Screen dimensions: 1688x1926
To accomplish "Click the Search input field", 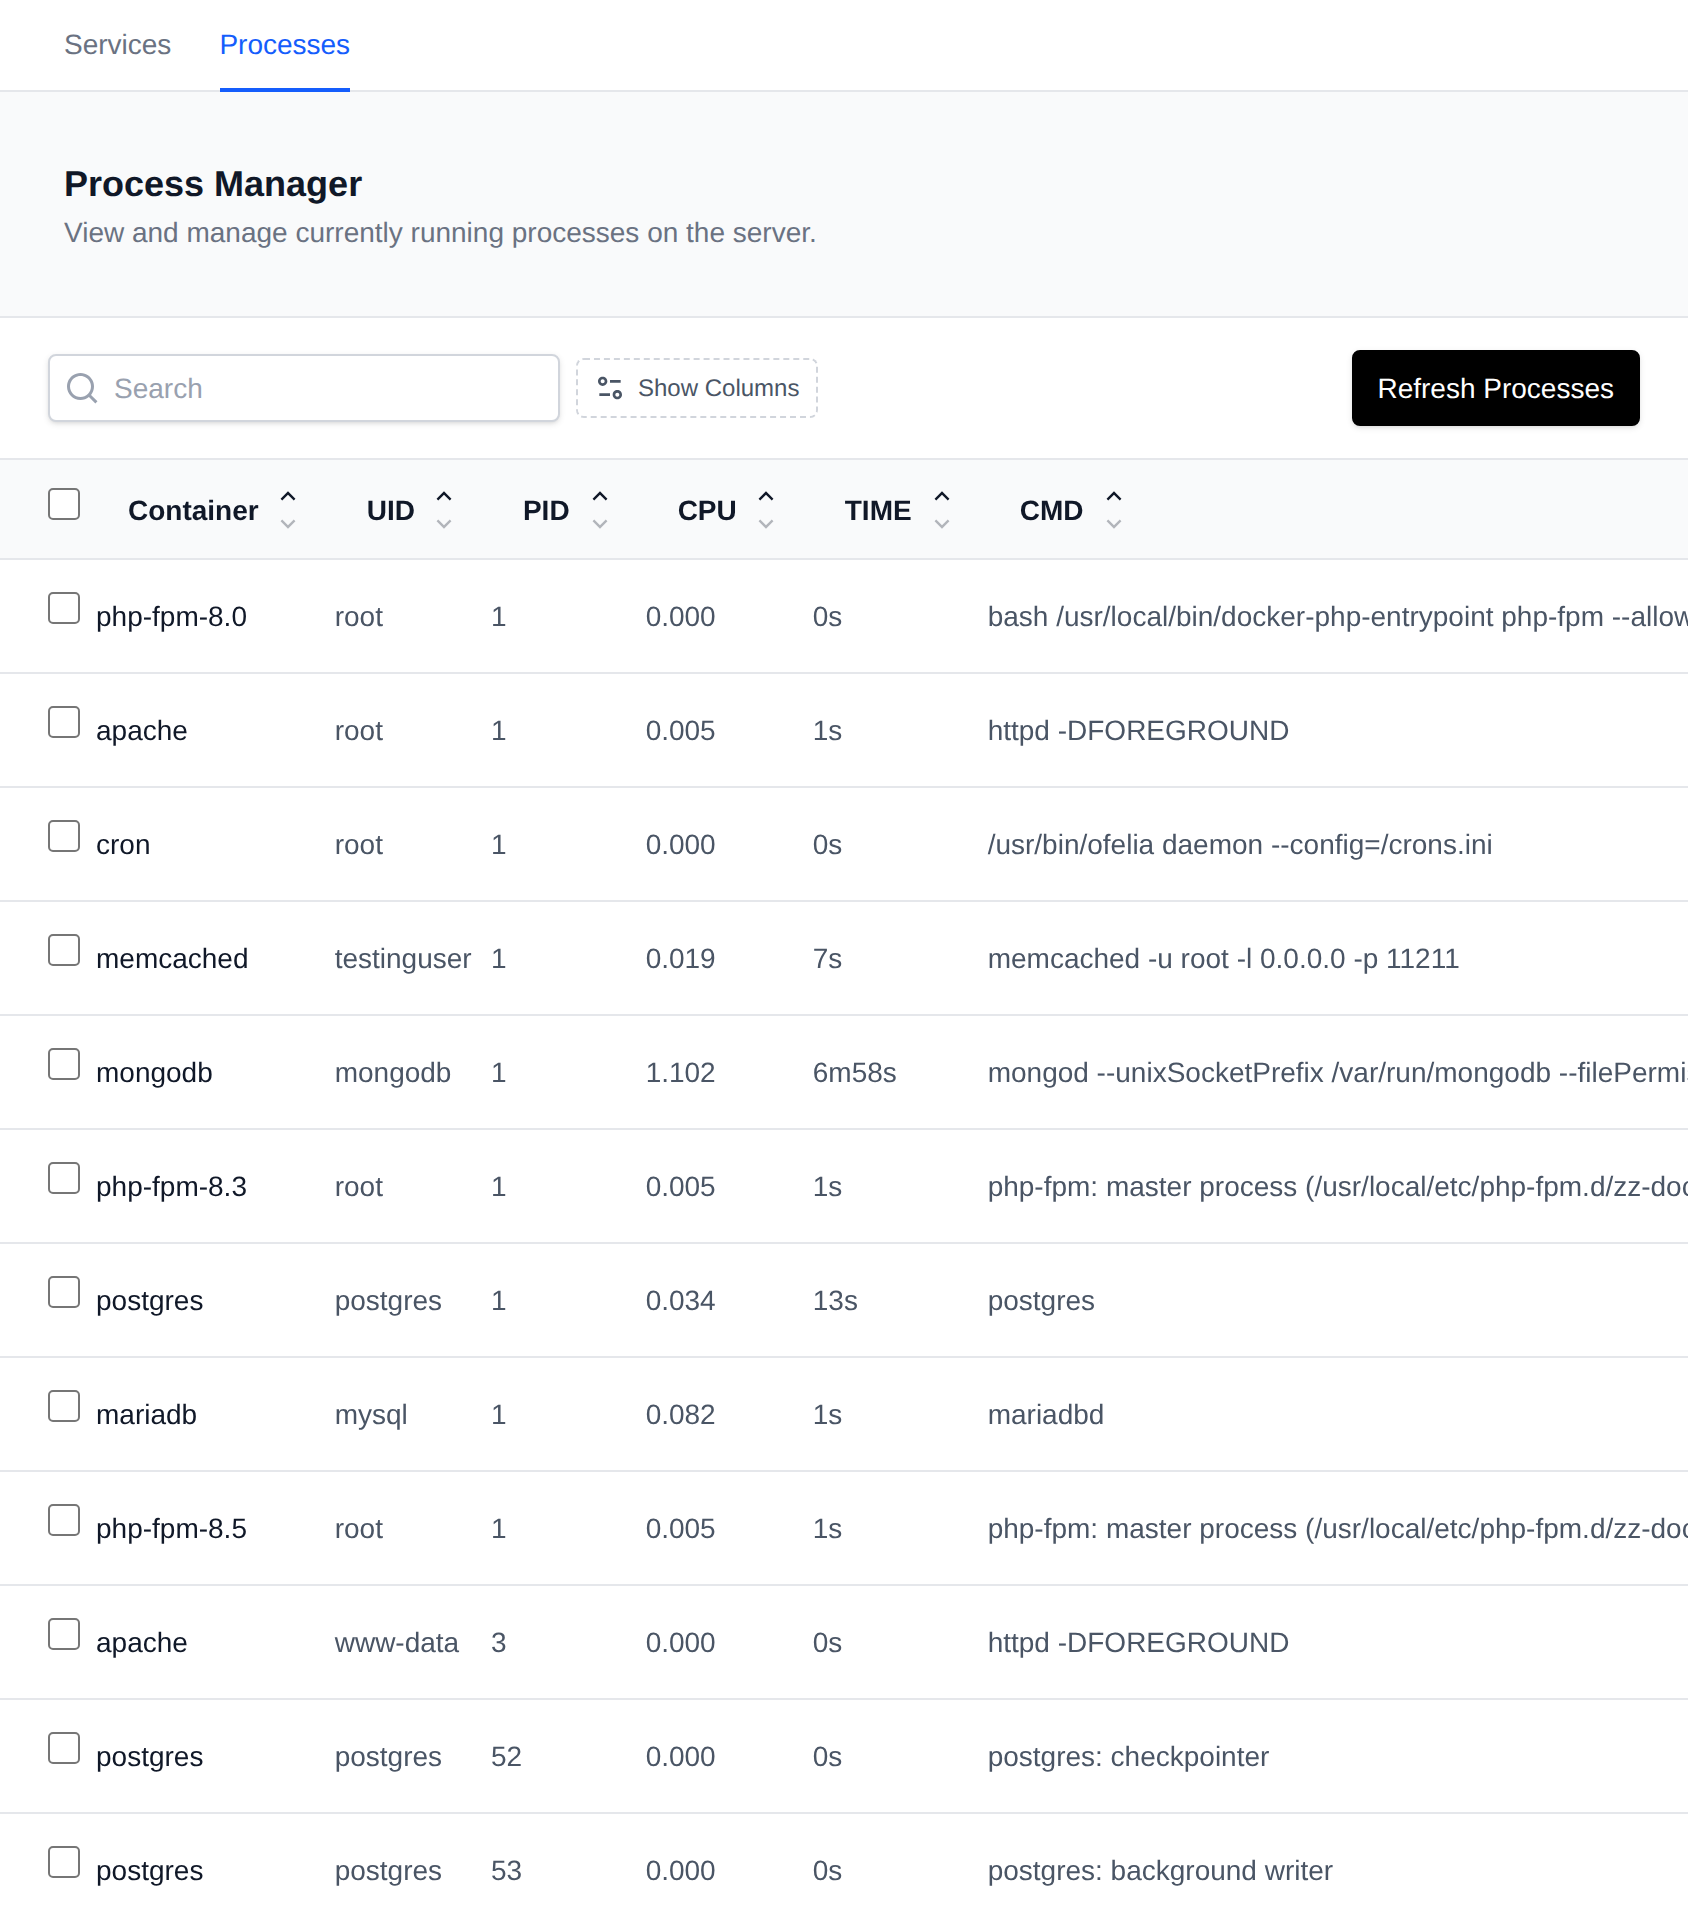I will [x=304, y=388].
